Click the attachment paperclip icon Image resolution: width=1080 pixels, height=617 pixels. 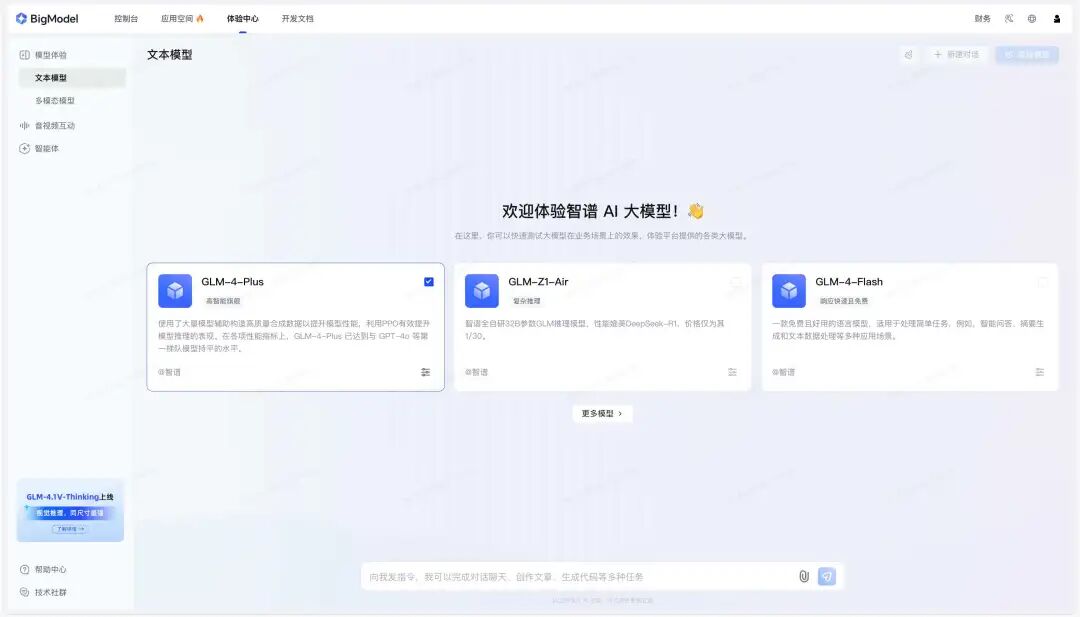(x=804, y=576)
